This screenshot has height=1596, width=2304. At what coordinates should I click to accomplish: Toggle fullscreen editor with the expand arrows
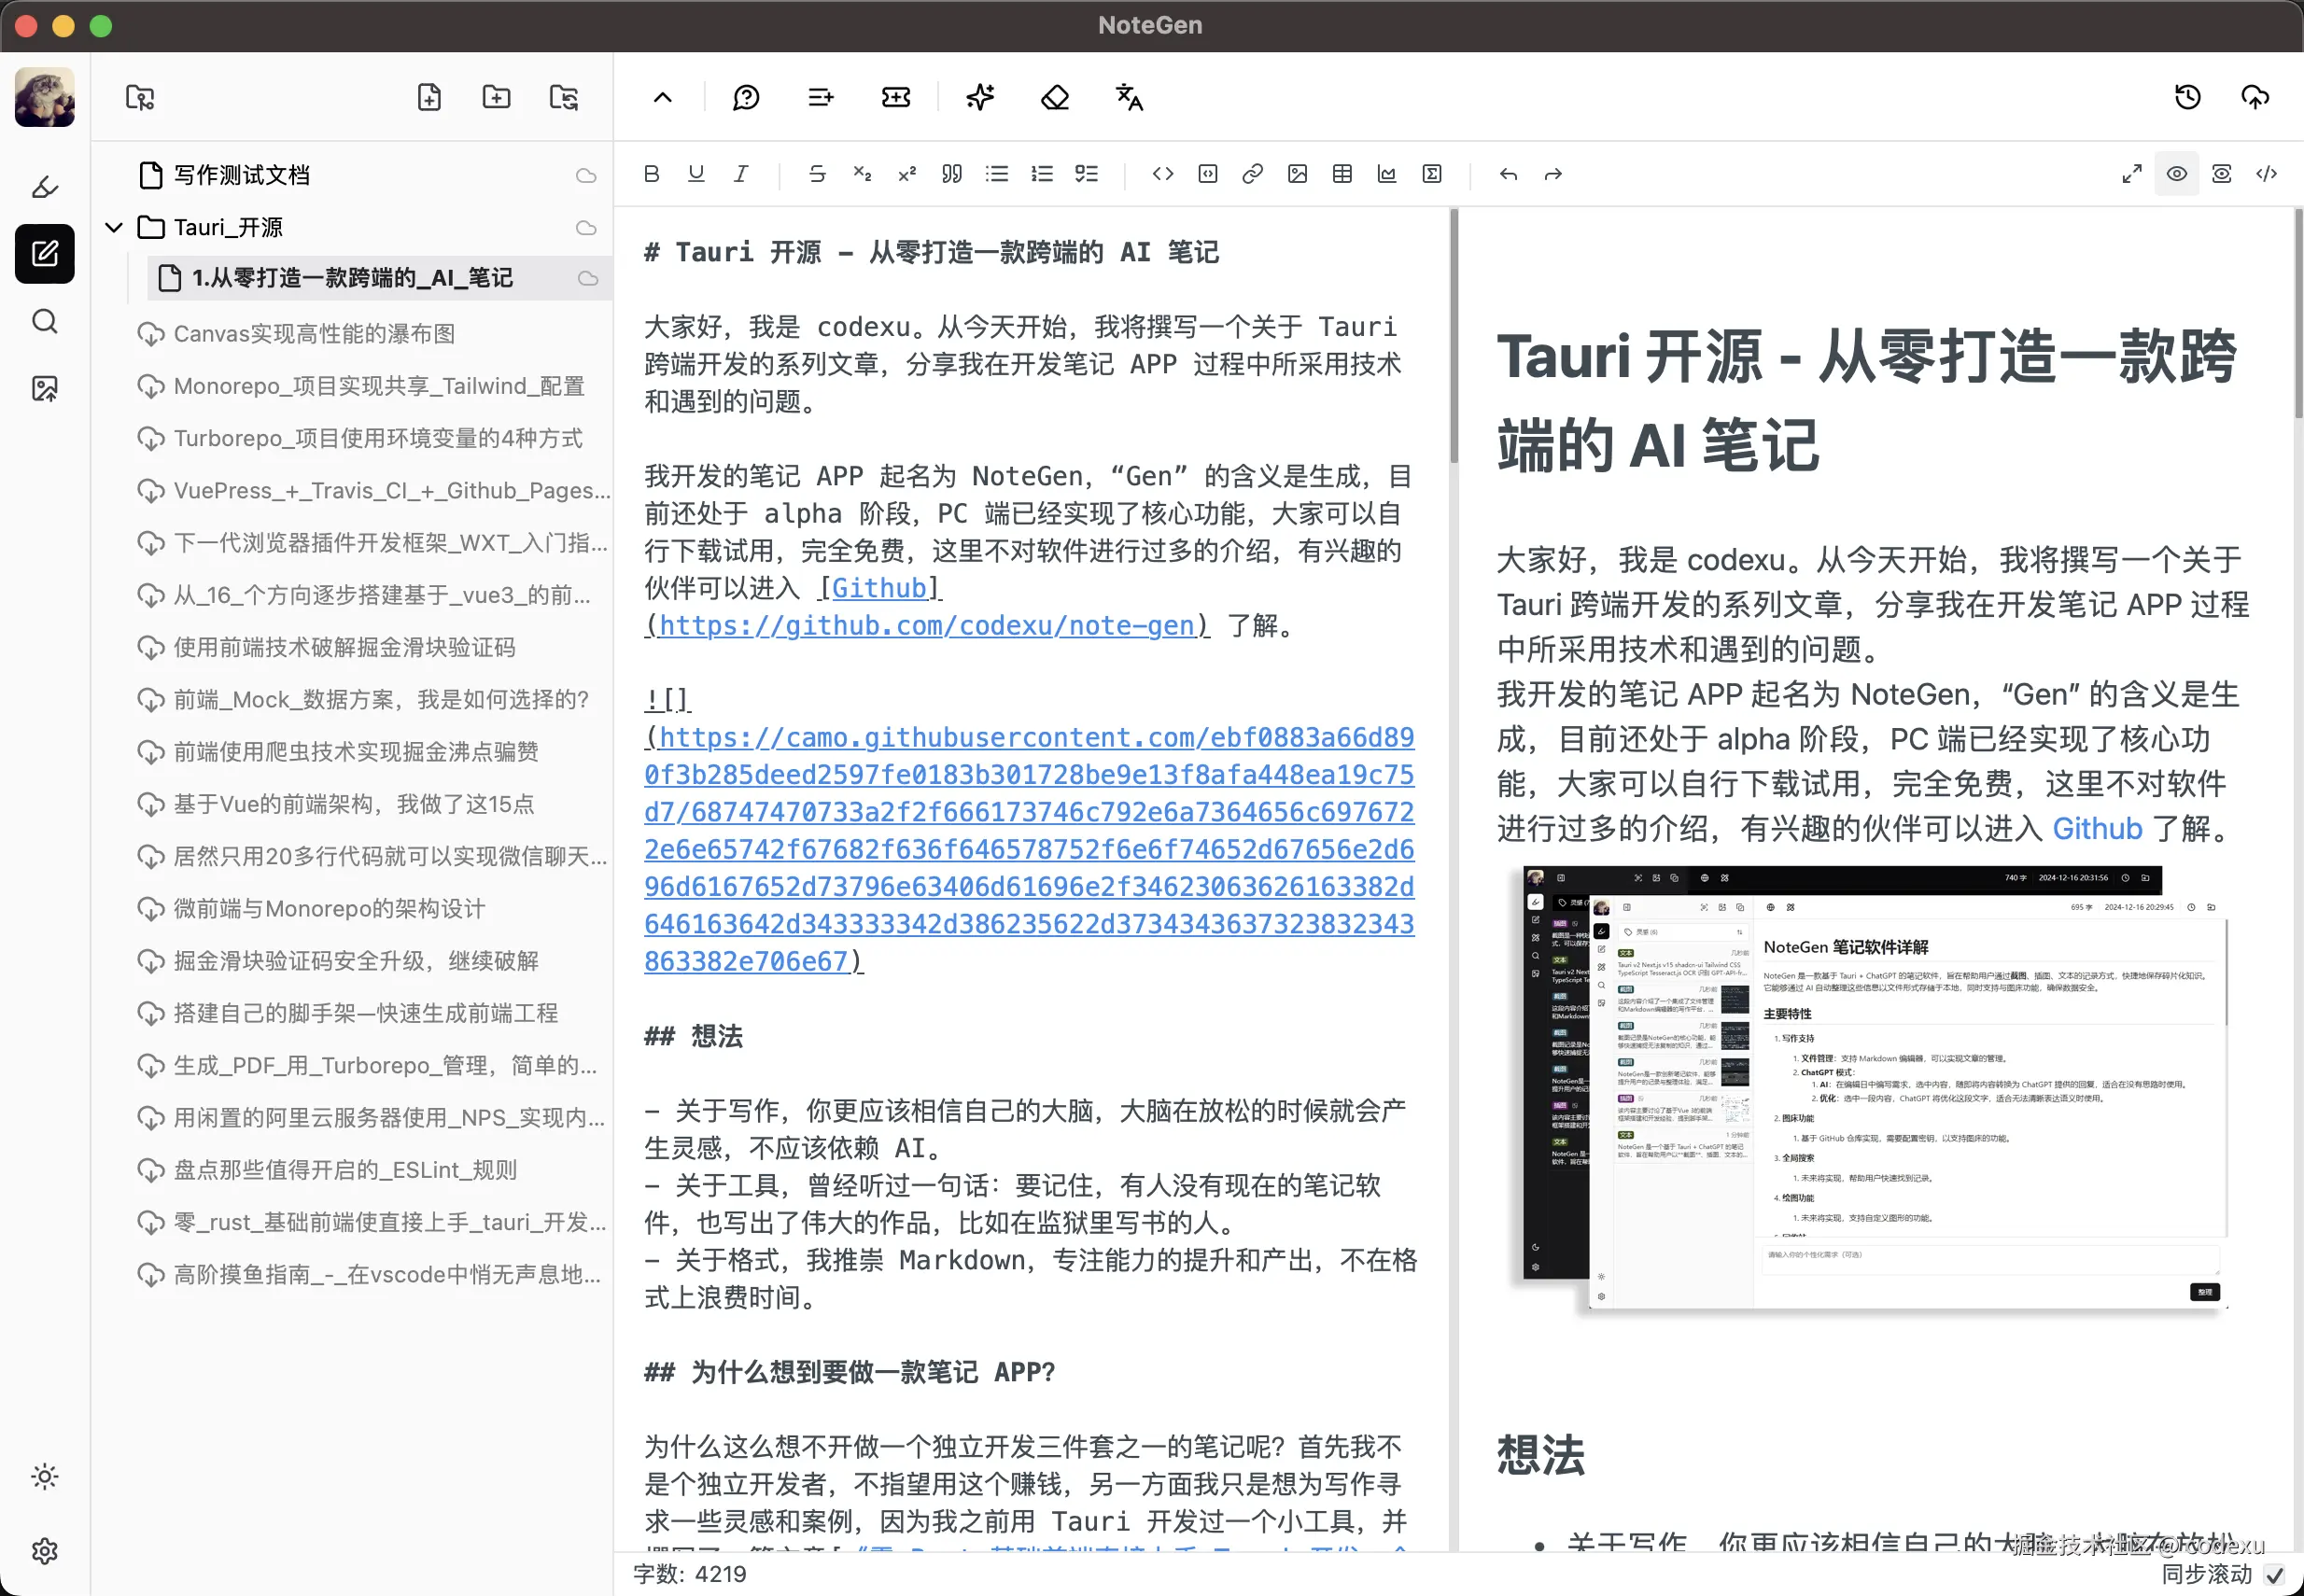click(2131, 174)
